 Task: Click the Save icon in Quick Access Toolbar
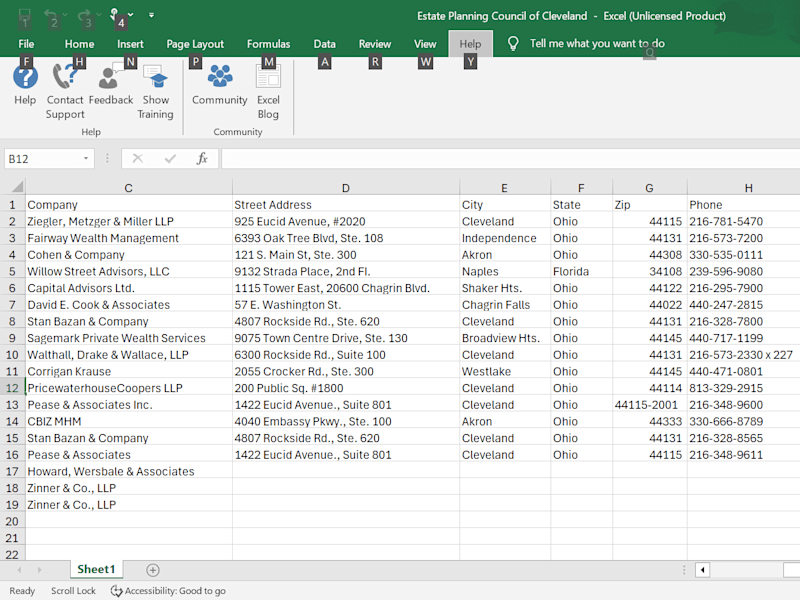[24, 15]
